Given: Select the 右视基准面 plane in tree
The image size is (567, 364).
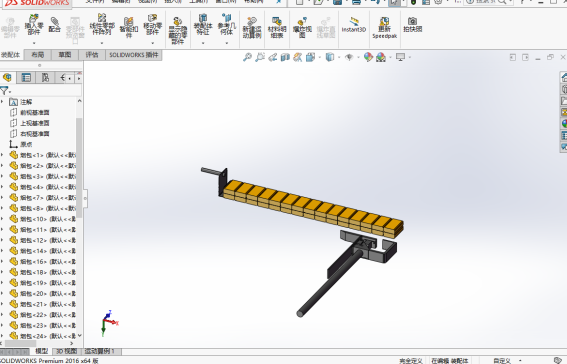Looking at the screenshot, I should point(30,134).
